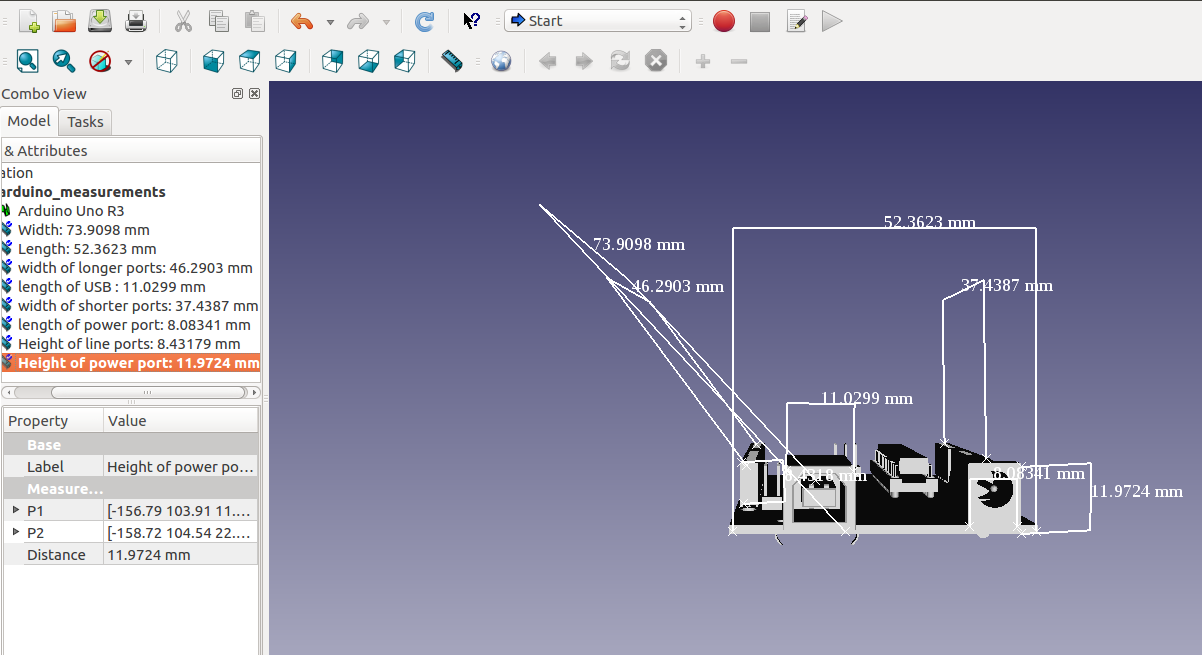Viewport: 1202px width, 655px height.
Task: Fit all content in view
Action: (28, 61)
